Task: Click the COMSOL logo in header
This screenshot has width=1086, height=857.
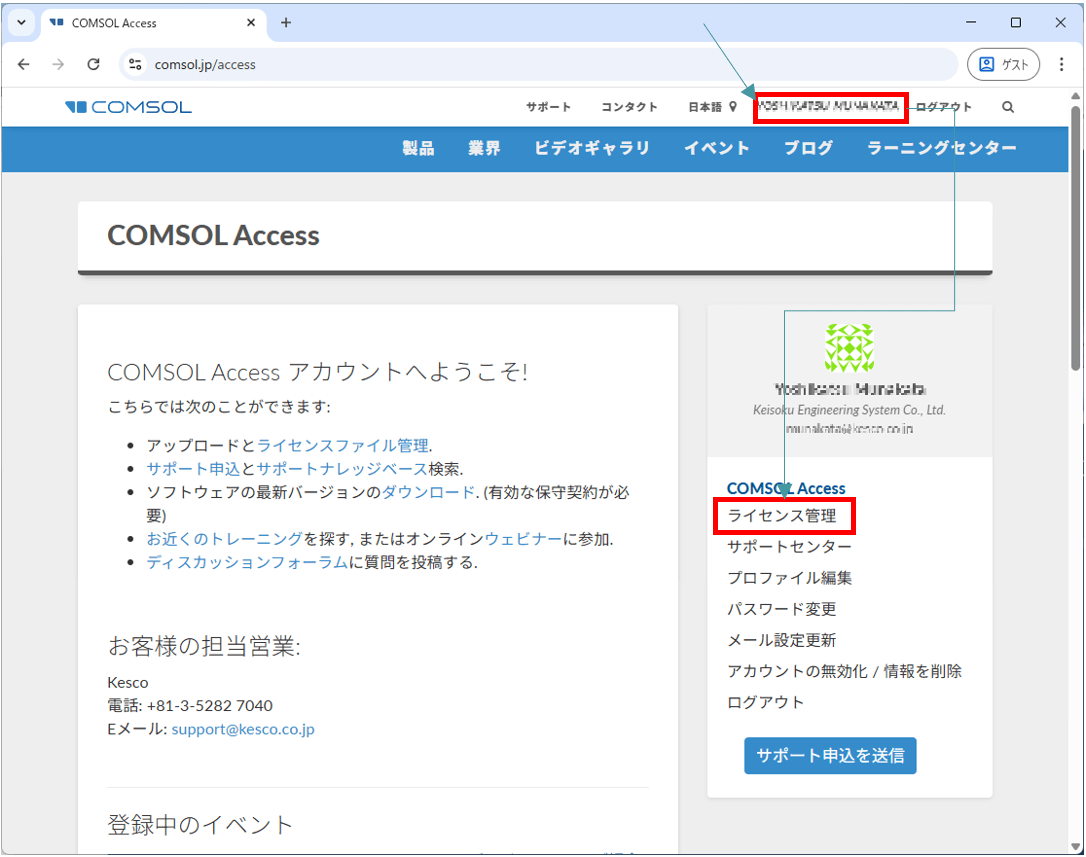Action: click(128, 107)
